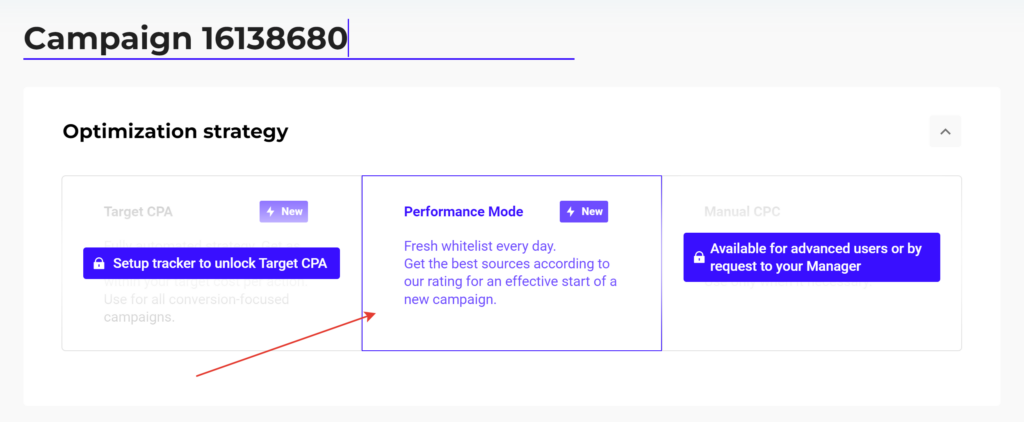1024x422 pixels.
Task: Select the Performance Mode strategy card
Action: [511, 263]
